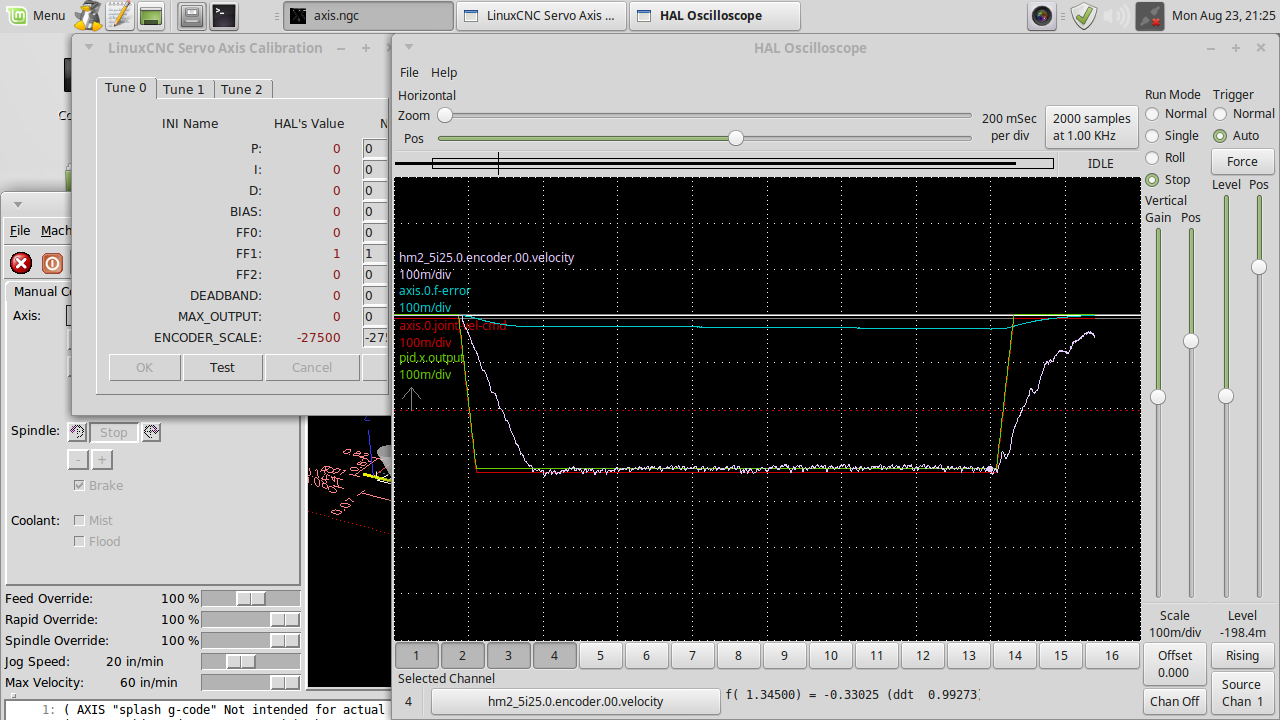
Task: Open File menu in AXIS window
Action: pos(20,230)
